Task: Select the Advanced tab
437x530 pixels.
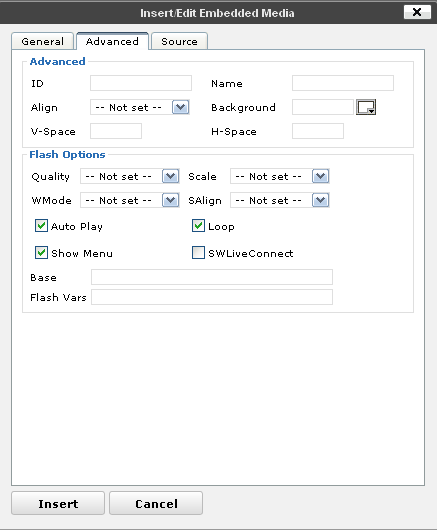Action: coord(112,41)
